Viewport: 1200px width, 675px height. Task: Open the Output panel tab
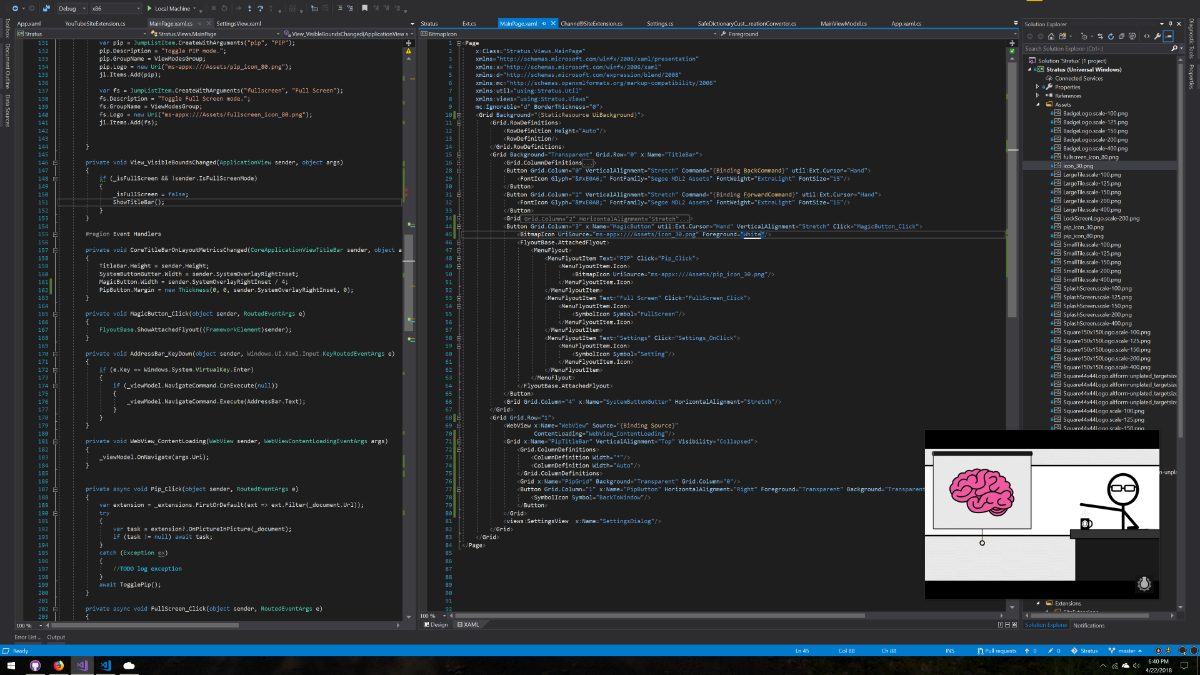click(x=56, y=637)
